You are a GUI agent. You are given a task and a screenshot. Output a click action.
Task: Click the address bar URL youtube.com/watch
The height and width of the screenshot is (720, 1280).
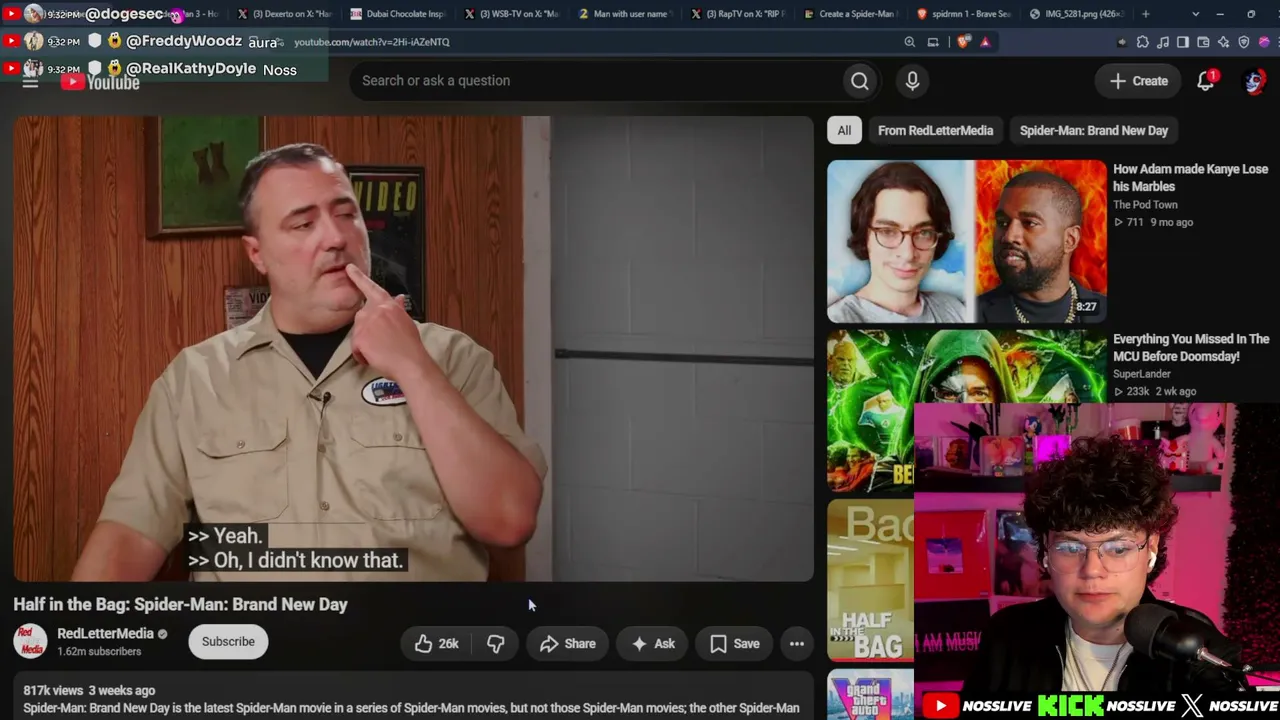[x=371, y=42]
